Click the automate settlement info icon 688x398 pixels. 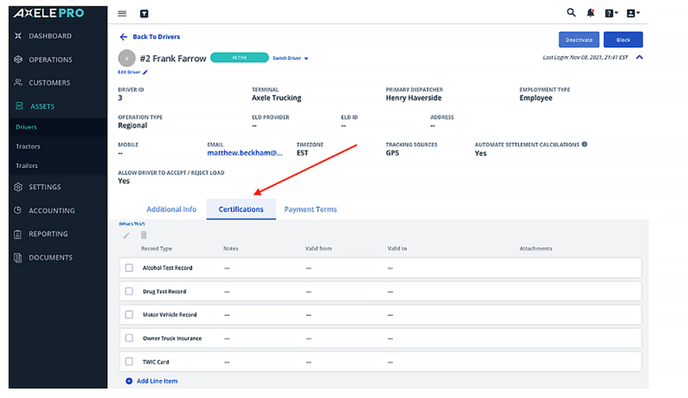tap(584, 144)
